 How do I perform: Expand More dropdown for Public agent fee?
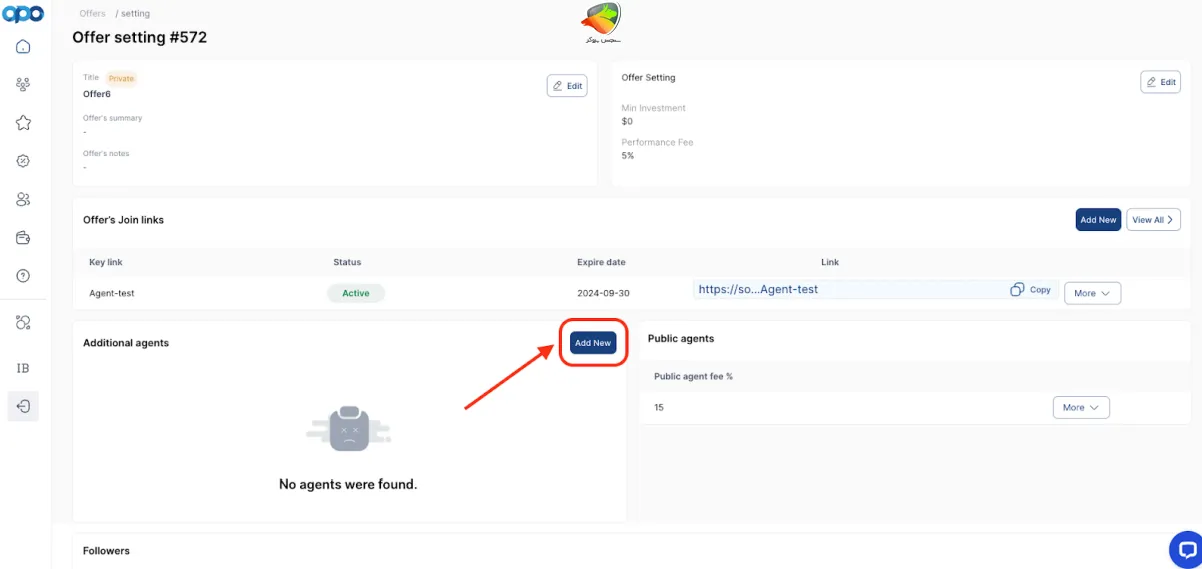(x=1080, y=407)
